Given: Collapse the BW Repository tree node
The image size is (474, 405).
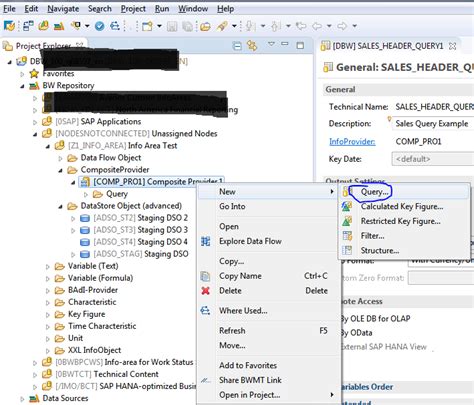Looking at the screenshot, I should pos(22,86).
